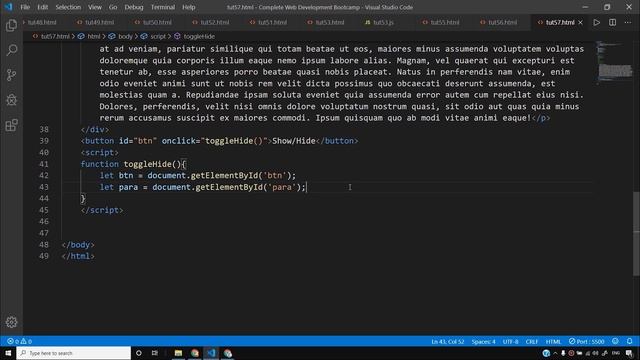Change indentation via Spaces: 4
This screenshot has height=360, width=640.
[x=483, y=341]
